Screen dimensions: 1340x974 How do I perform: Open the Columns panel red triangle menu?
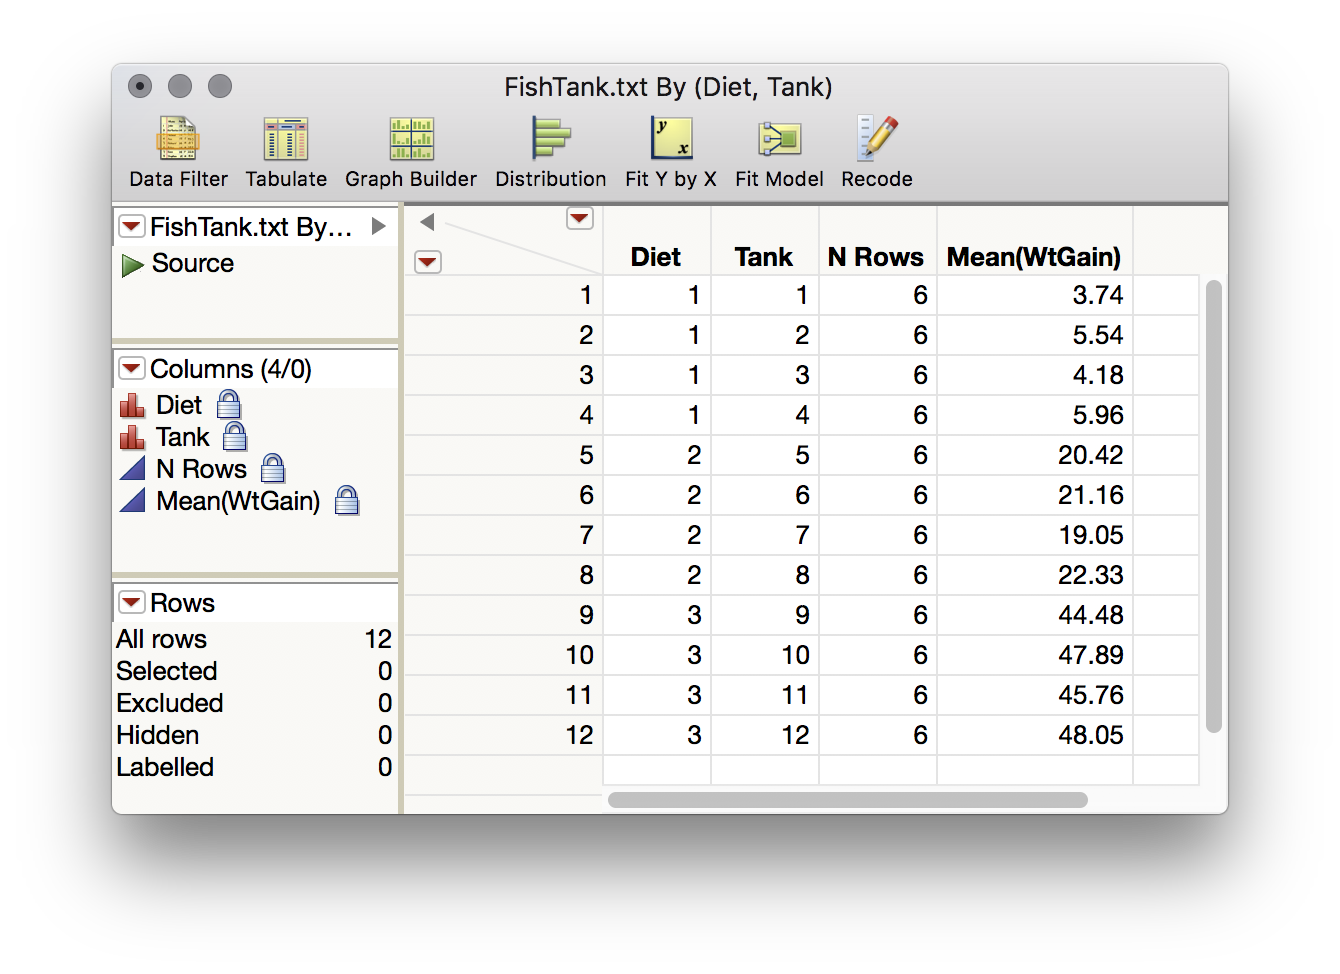click(131, 368)
